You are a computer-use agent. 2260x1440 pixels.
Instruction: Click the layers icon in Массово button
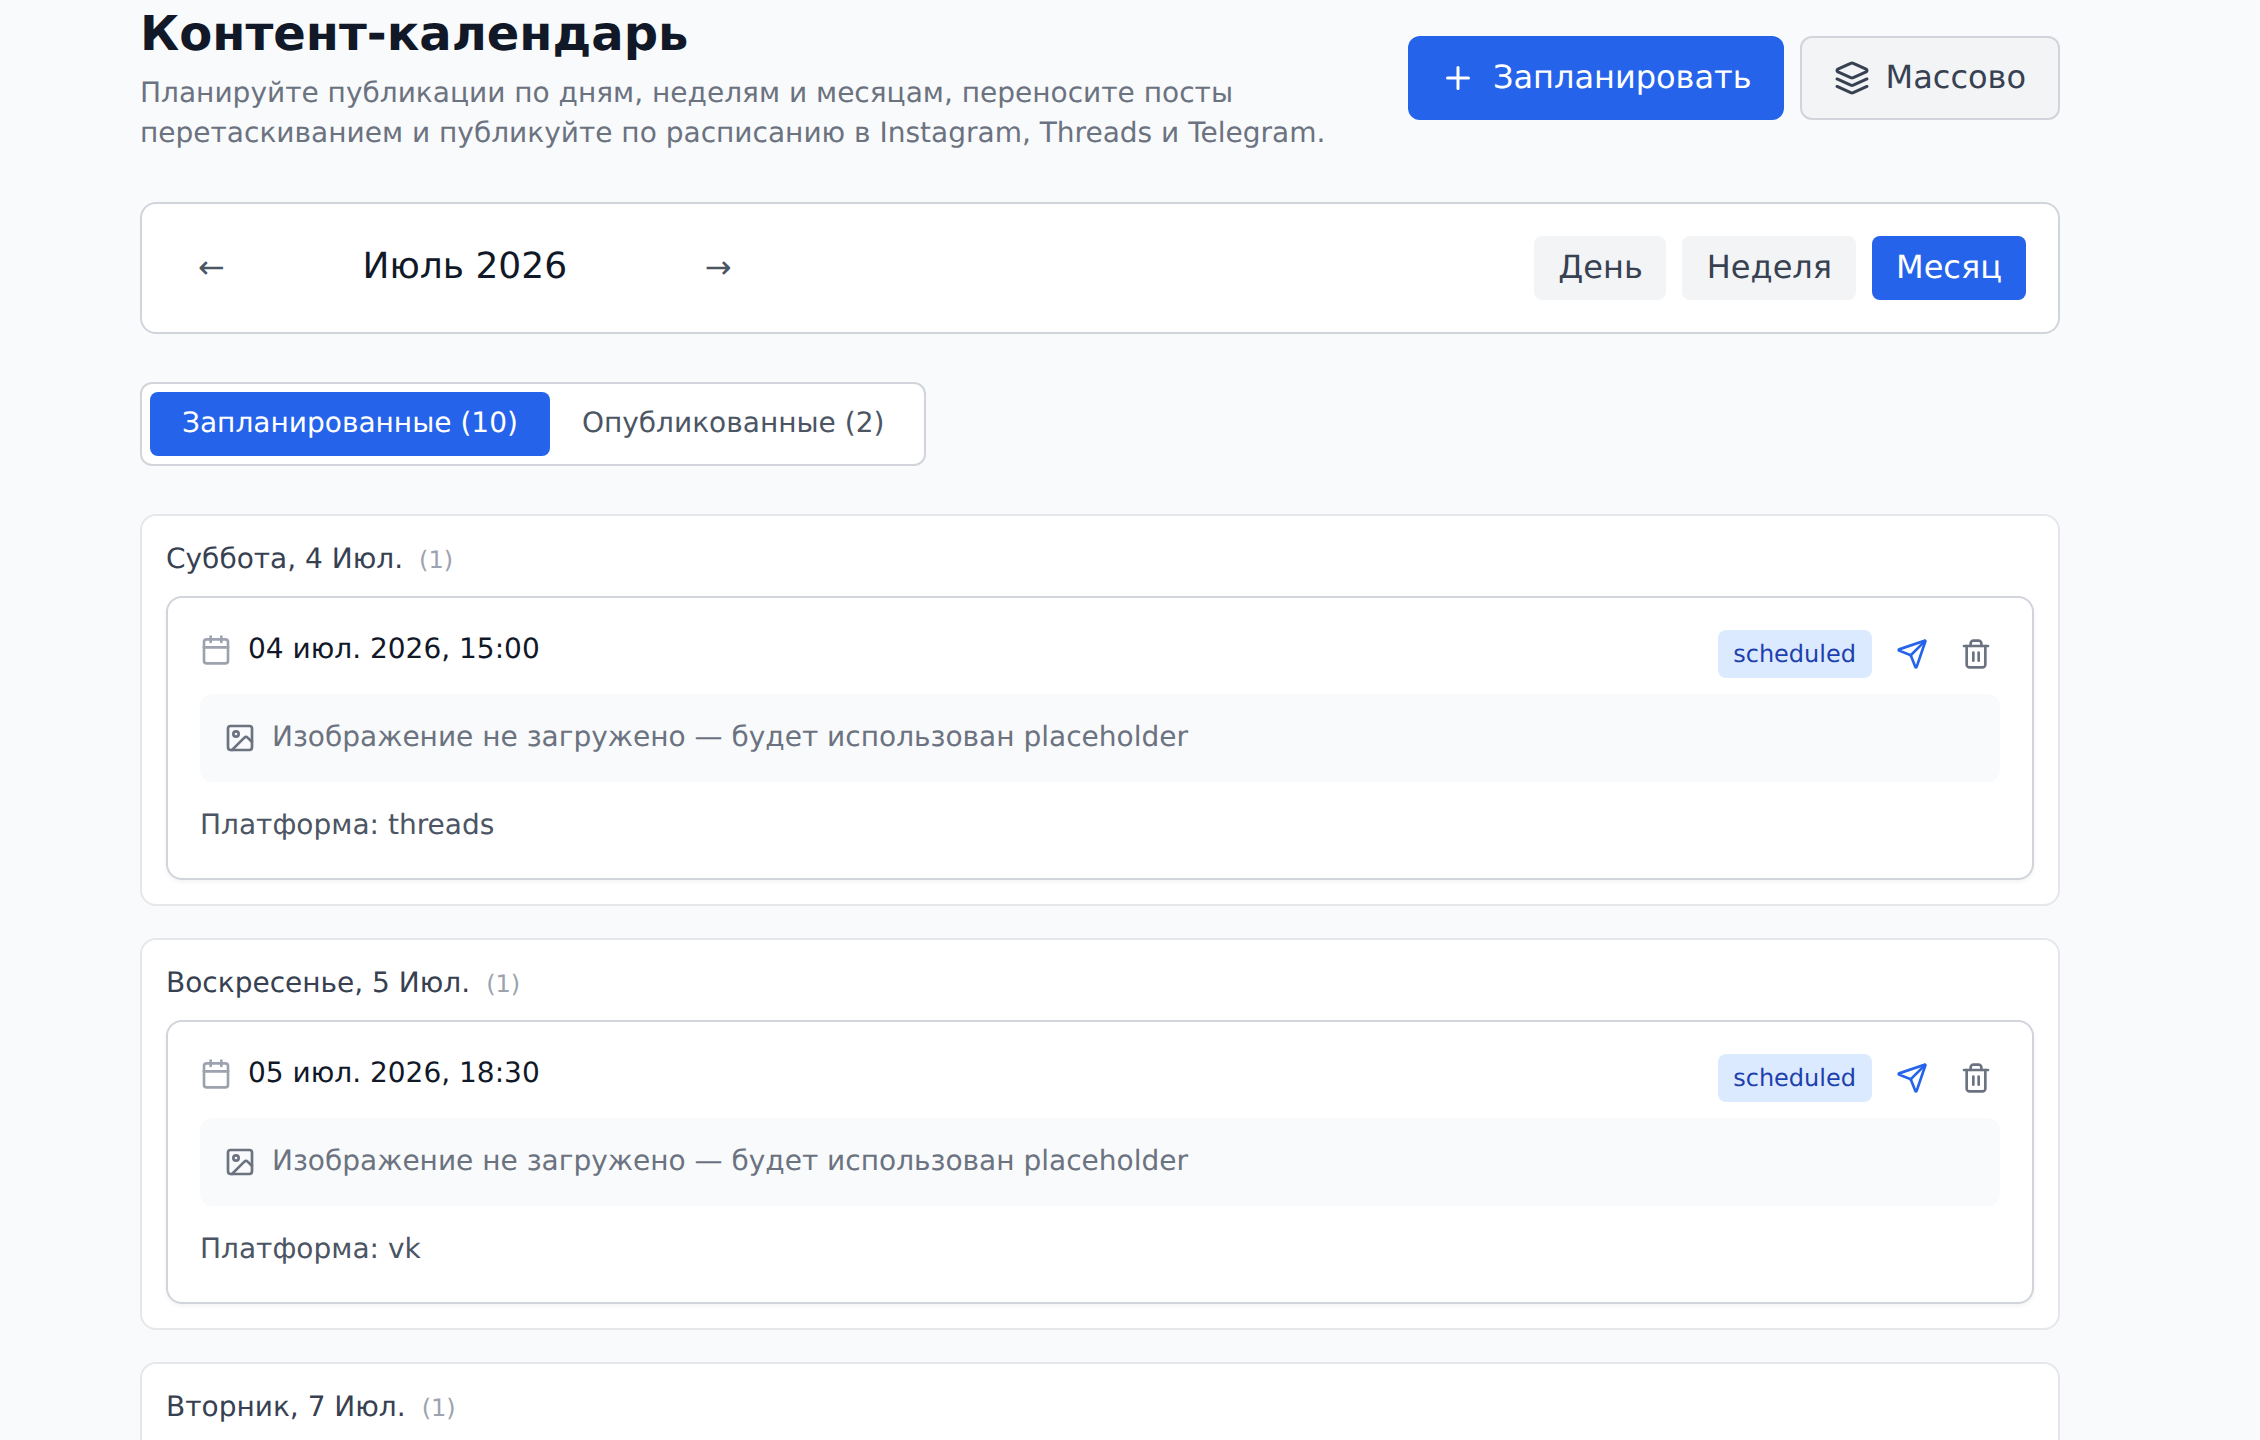pyautogui.click(x=1851, y=78)
